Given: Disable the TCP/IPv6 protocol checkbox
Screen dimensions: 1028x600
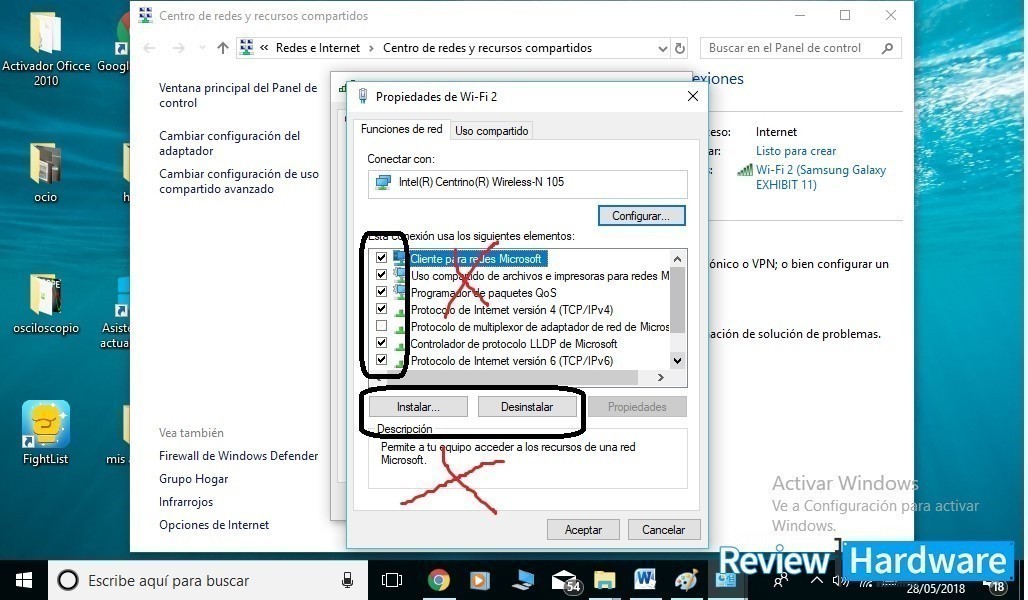Looking at the screenshot, I should coord(382,360).
